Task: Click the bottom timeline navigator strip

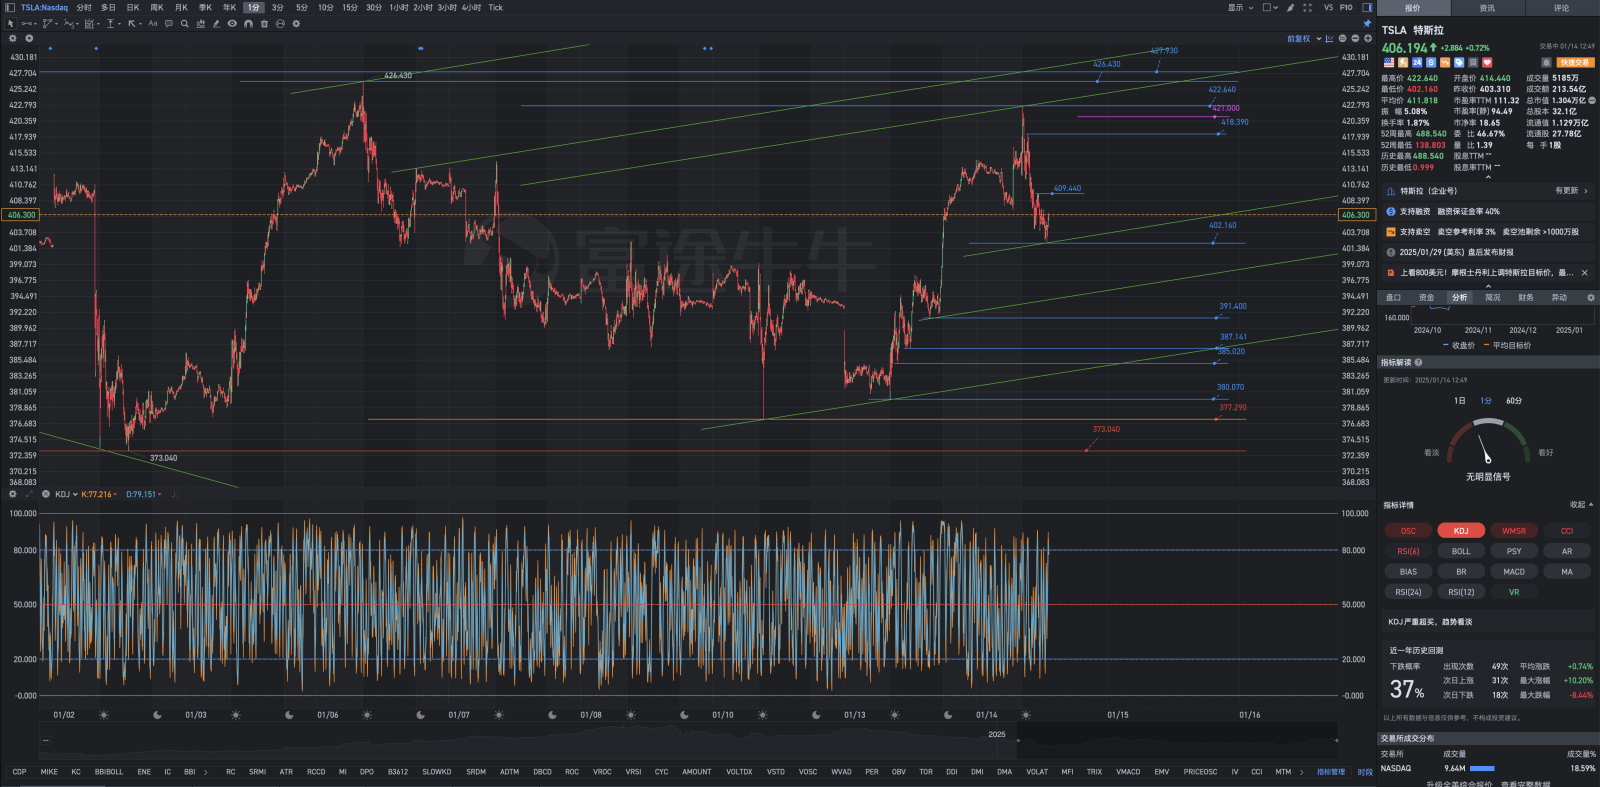Action: tap(689, 741)
